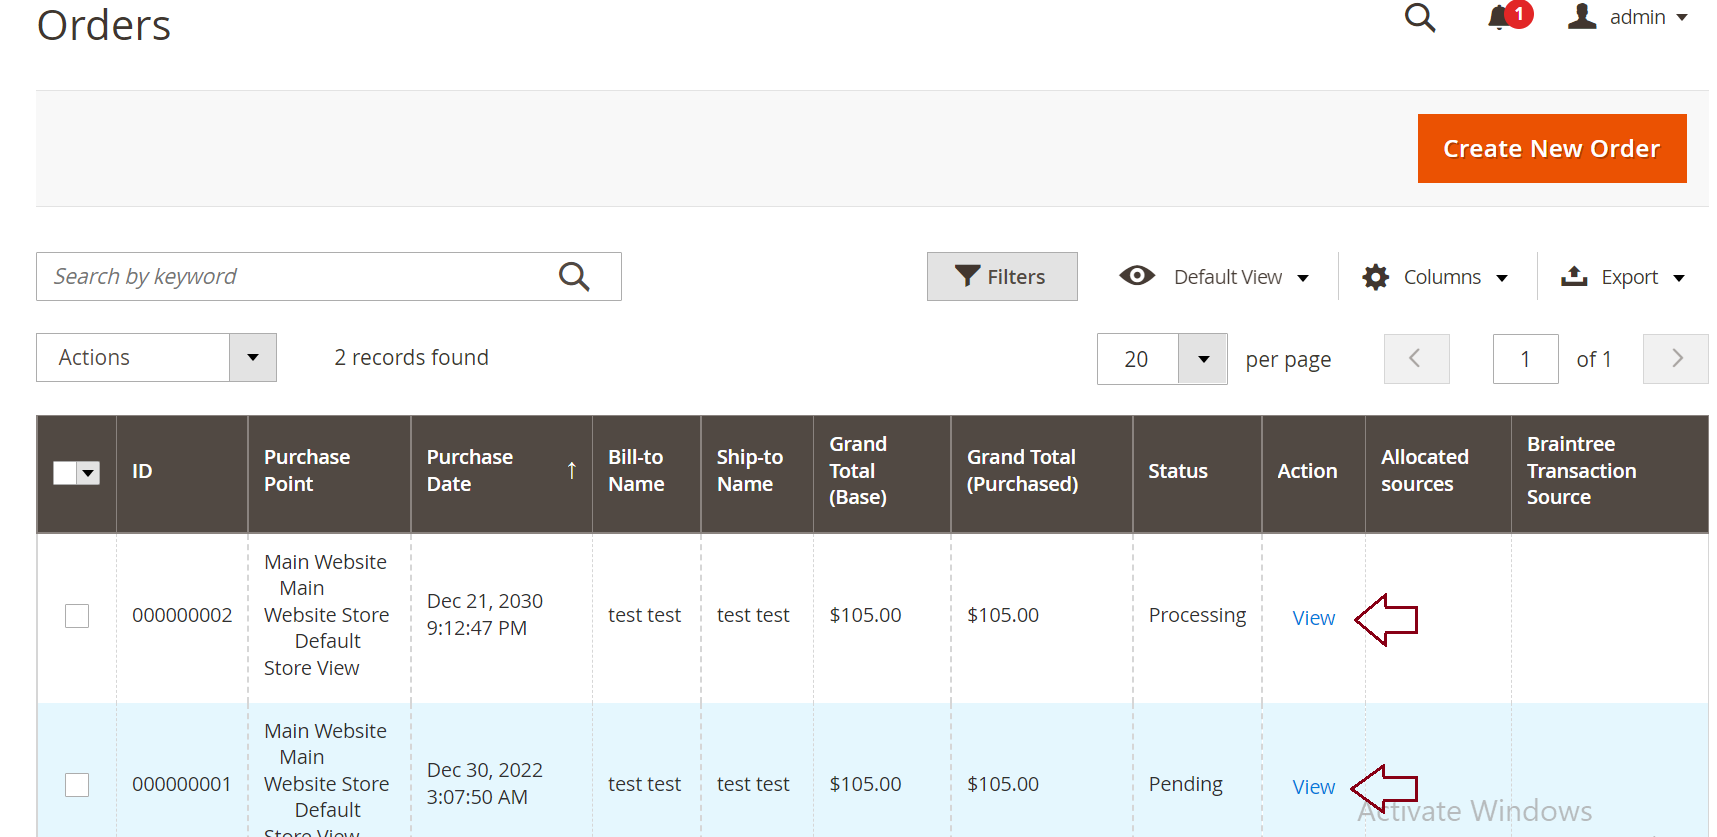Viewport: 1717px width, 837px height.
Task: Click the admin user account icon
Action: click(1582, 17)
